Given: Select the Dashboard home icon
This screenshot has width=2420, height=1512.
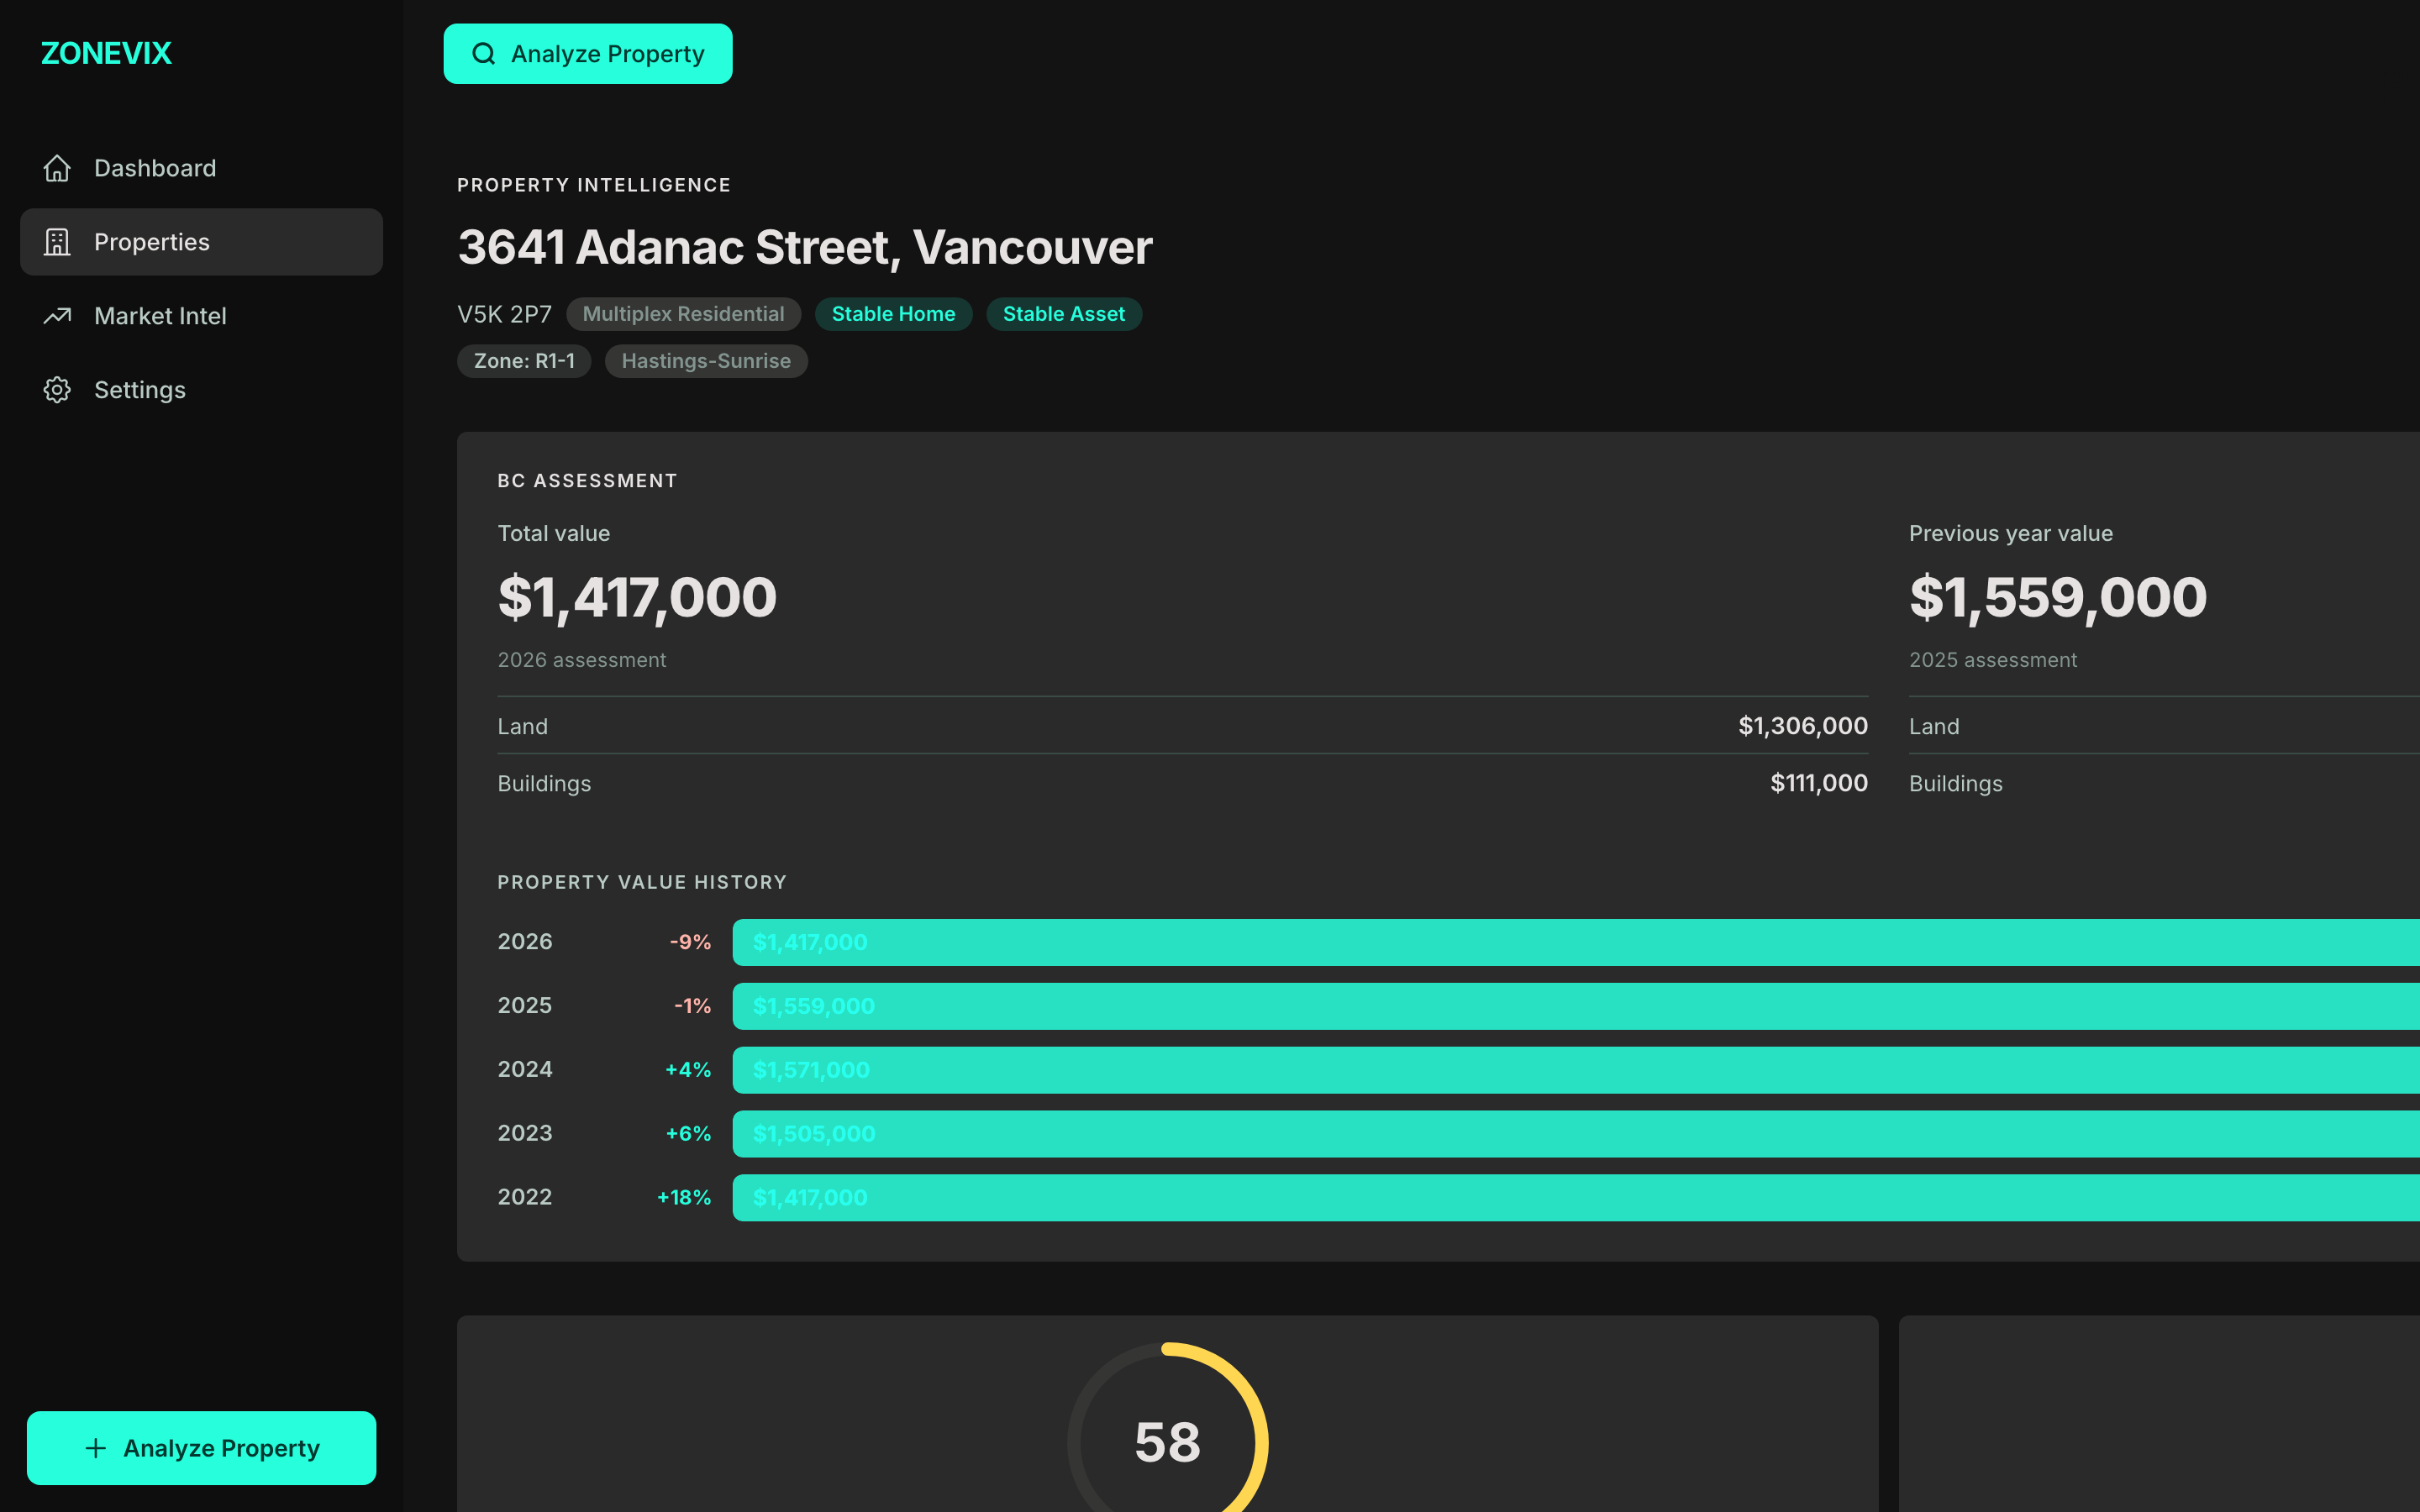Looking at the screenshot, I should (x=57, y=168).
